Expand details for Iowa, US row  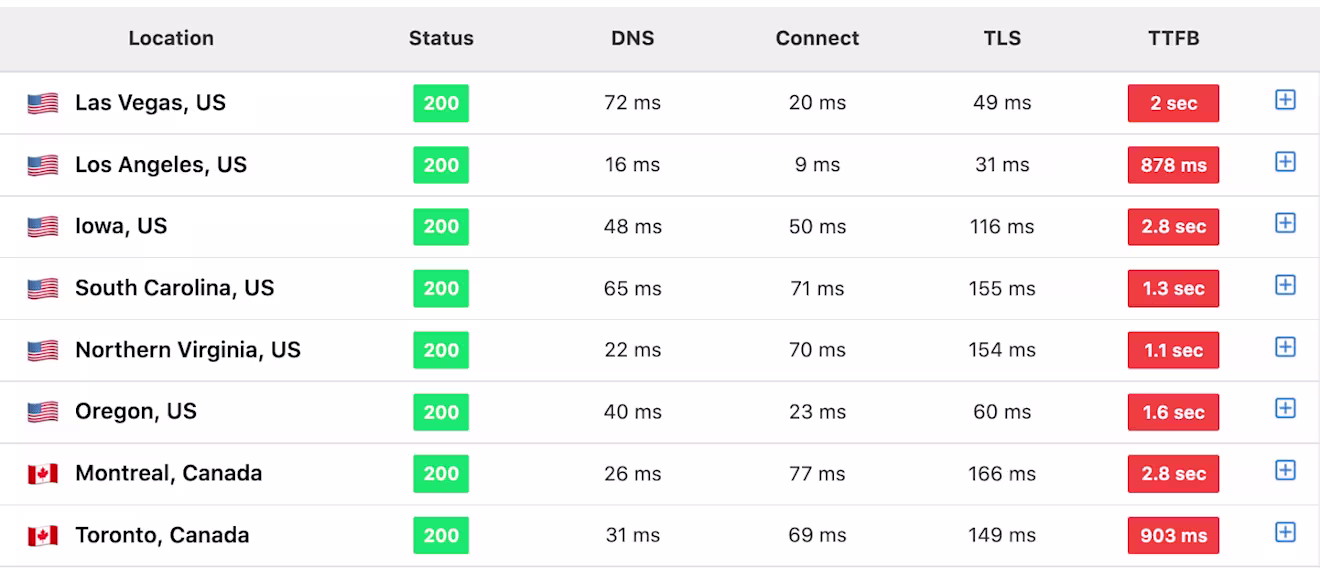click(1285, 224)
